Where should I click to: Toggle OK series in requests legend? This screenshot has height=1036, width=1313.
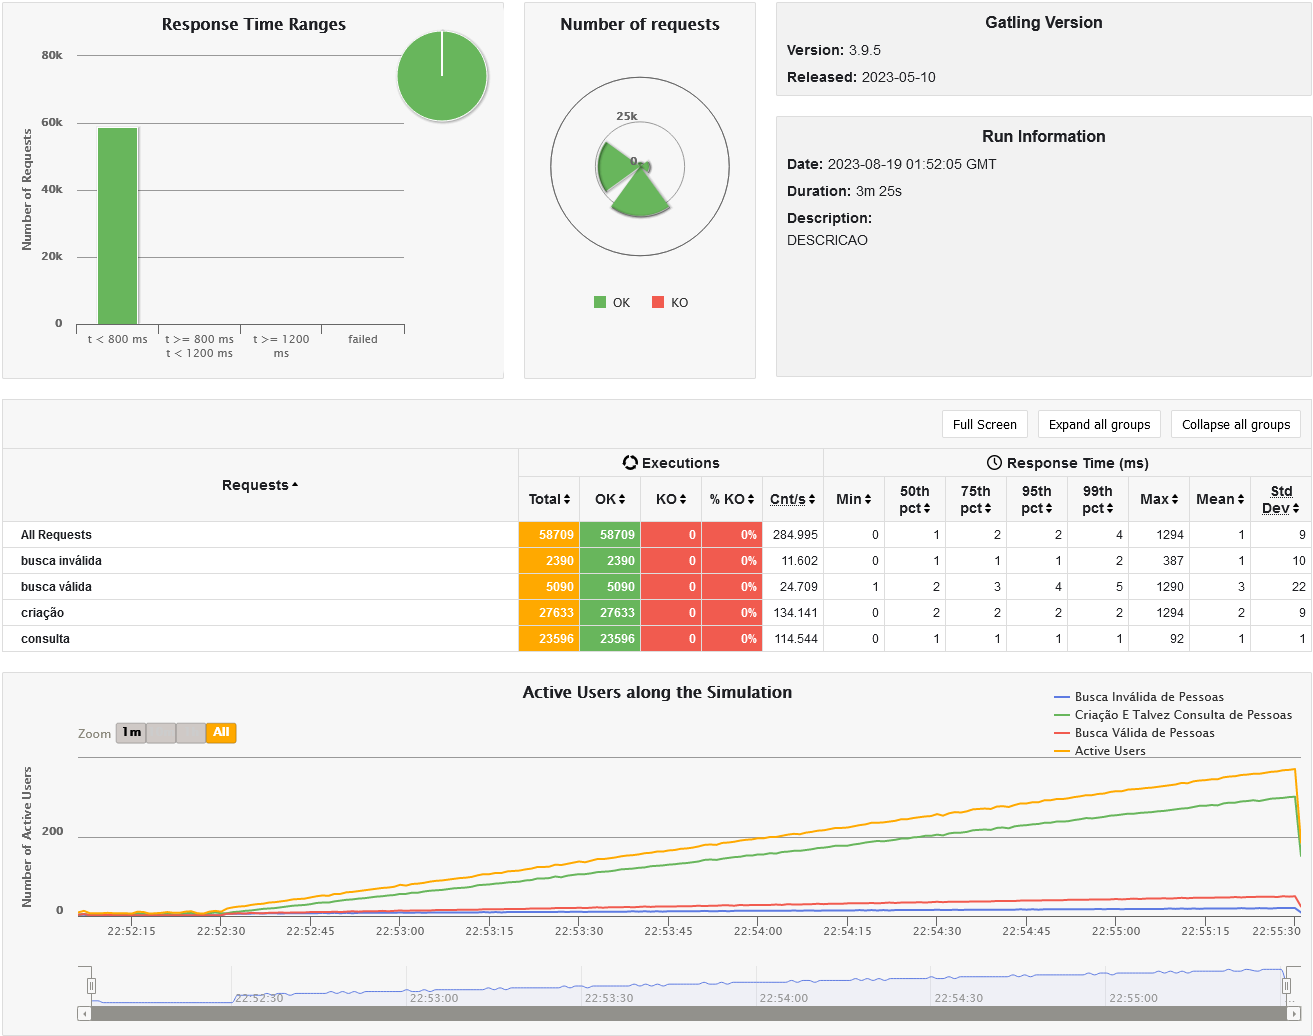[x=612, y=302]
